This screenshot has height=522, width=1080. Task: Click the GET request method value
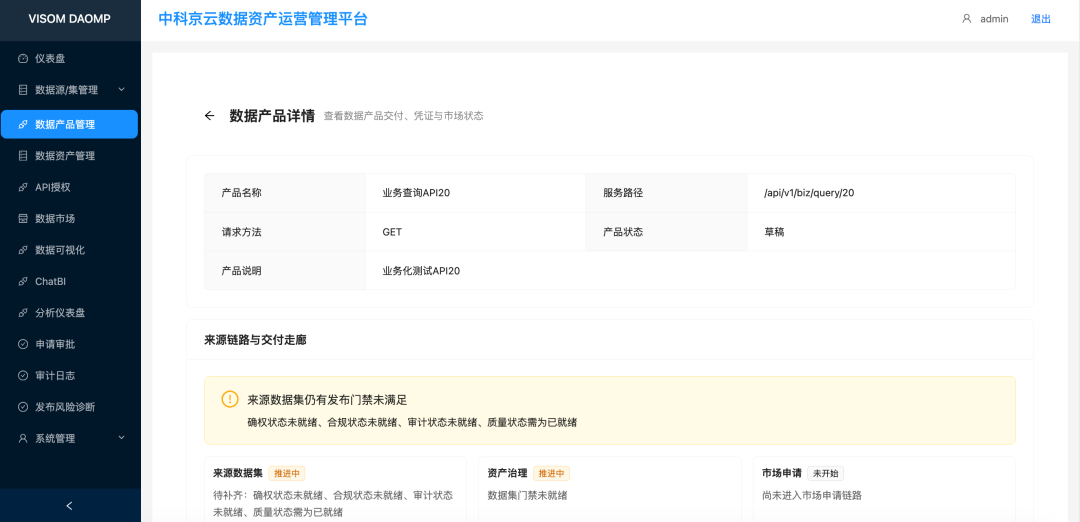click(x=392, y=232)
